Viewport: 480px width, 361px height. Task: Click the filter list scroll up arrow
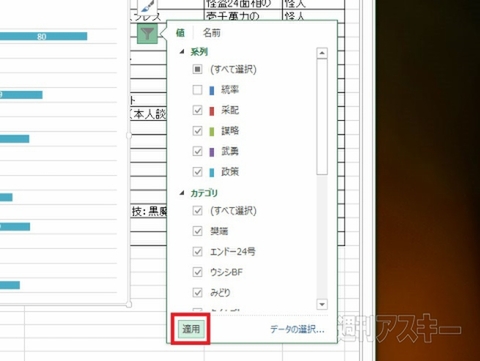[322, 53]
